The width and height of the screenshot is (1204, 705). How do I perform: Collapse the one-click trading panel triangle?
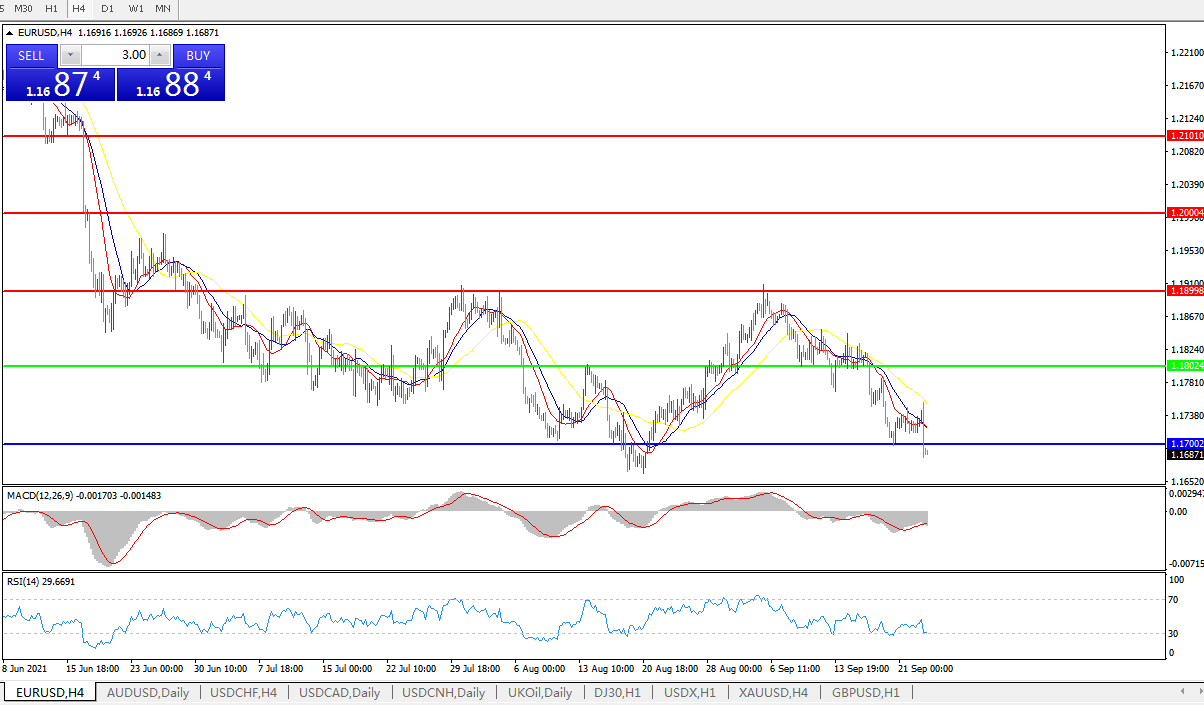pyautogui.click(x=10, y=33)
